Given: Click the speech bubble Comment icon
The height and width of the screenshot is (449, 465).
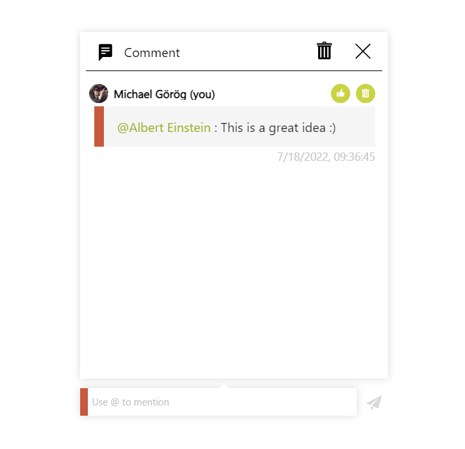Looking at the screenshot, I should point(105,52).
